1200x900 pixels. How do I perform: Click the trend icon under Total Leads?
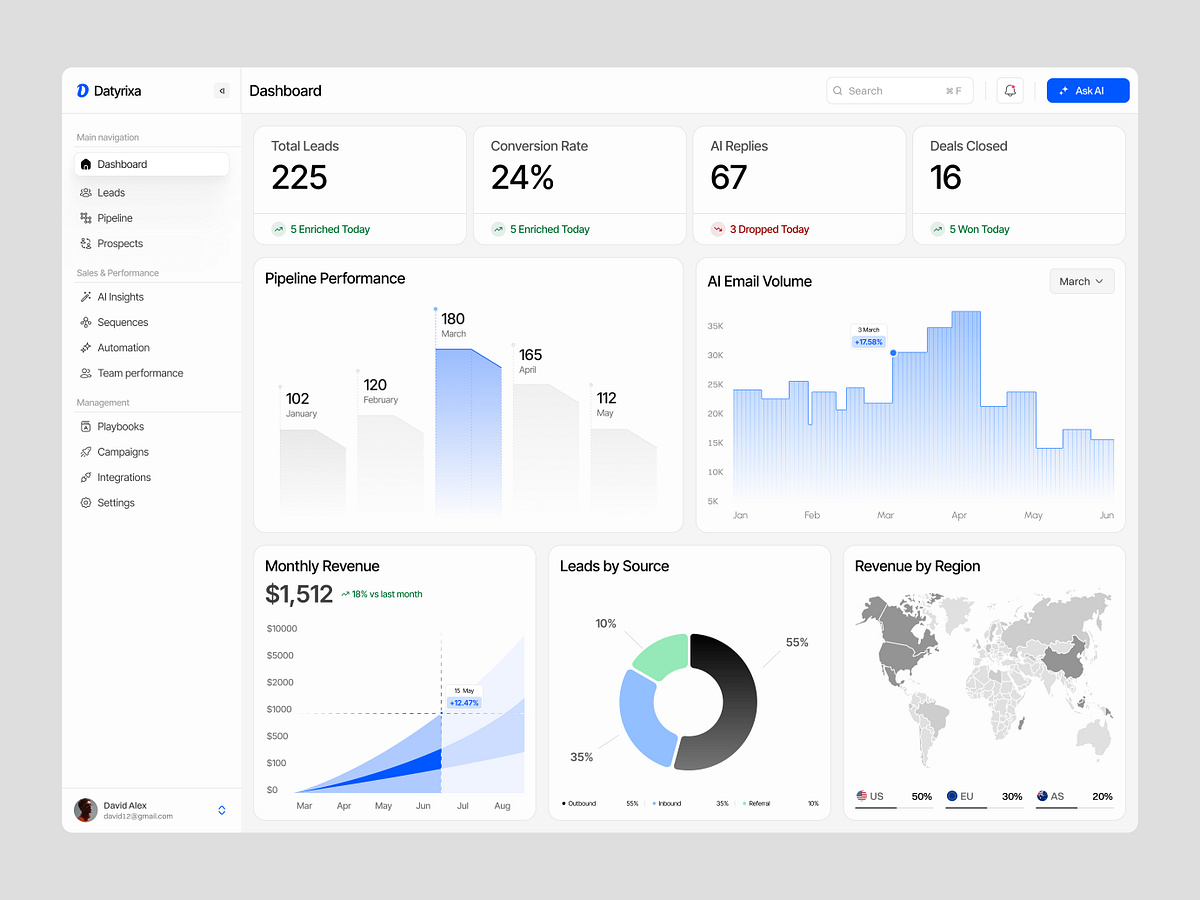coord(279,229)
